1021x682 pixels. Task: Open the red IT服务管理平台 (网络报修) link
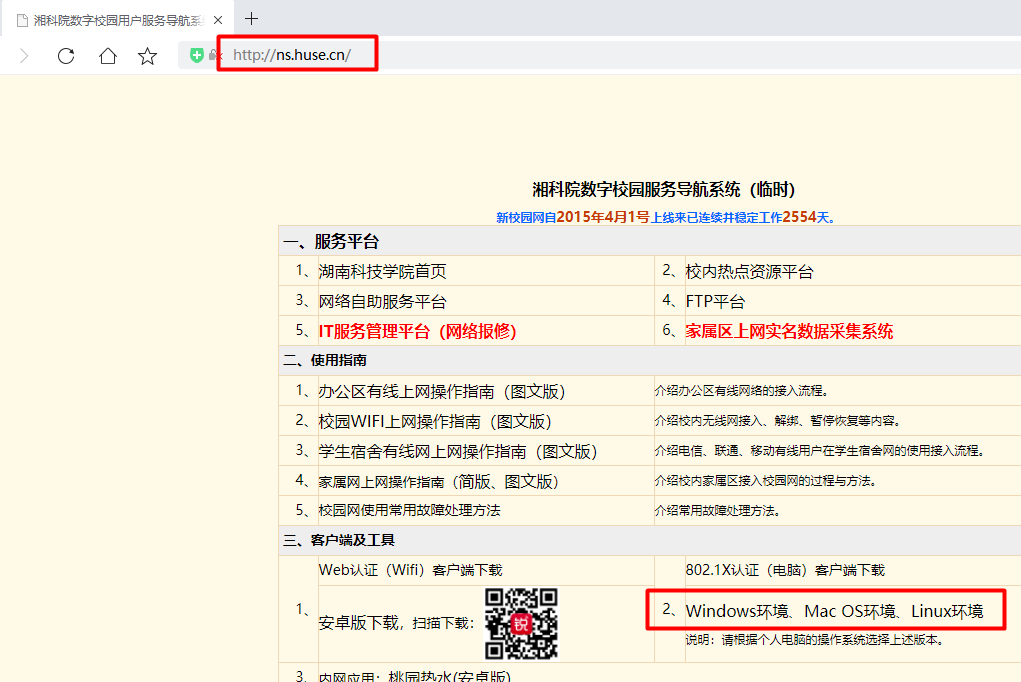(x=417, y=332)
